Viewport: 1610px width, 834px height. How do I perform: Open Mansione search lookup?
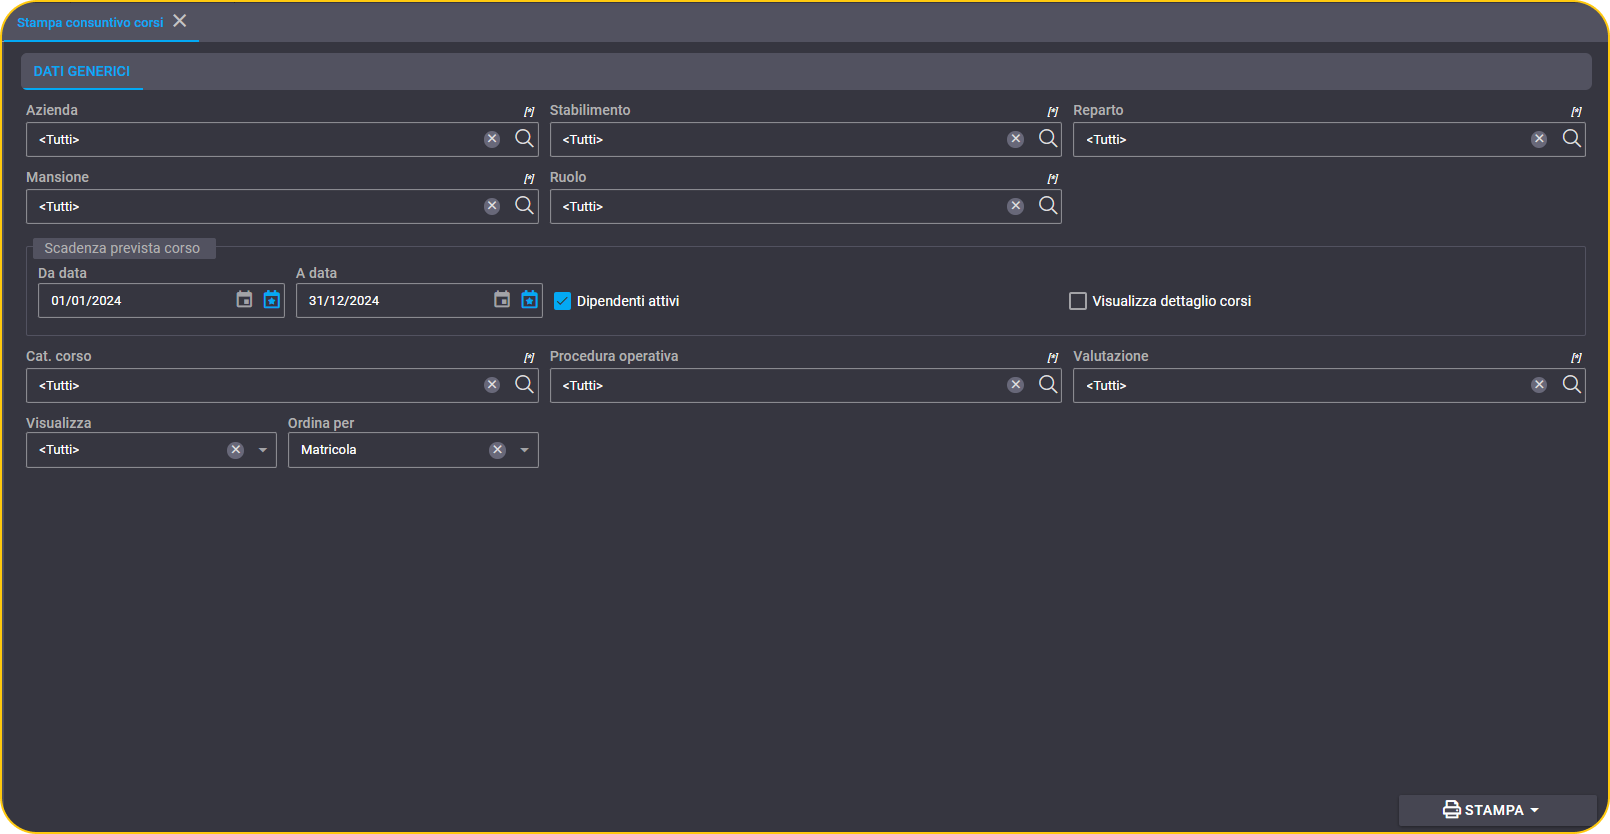pos(524,206)
